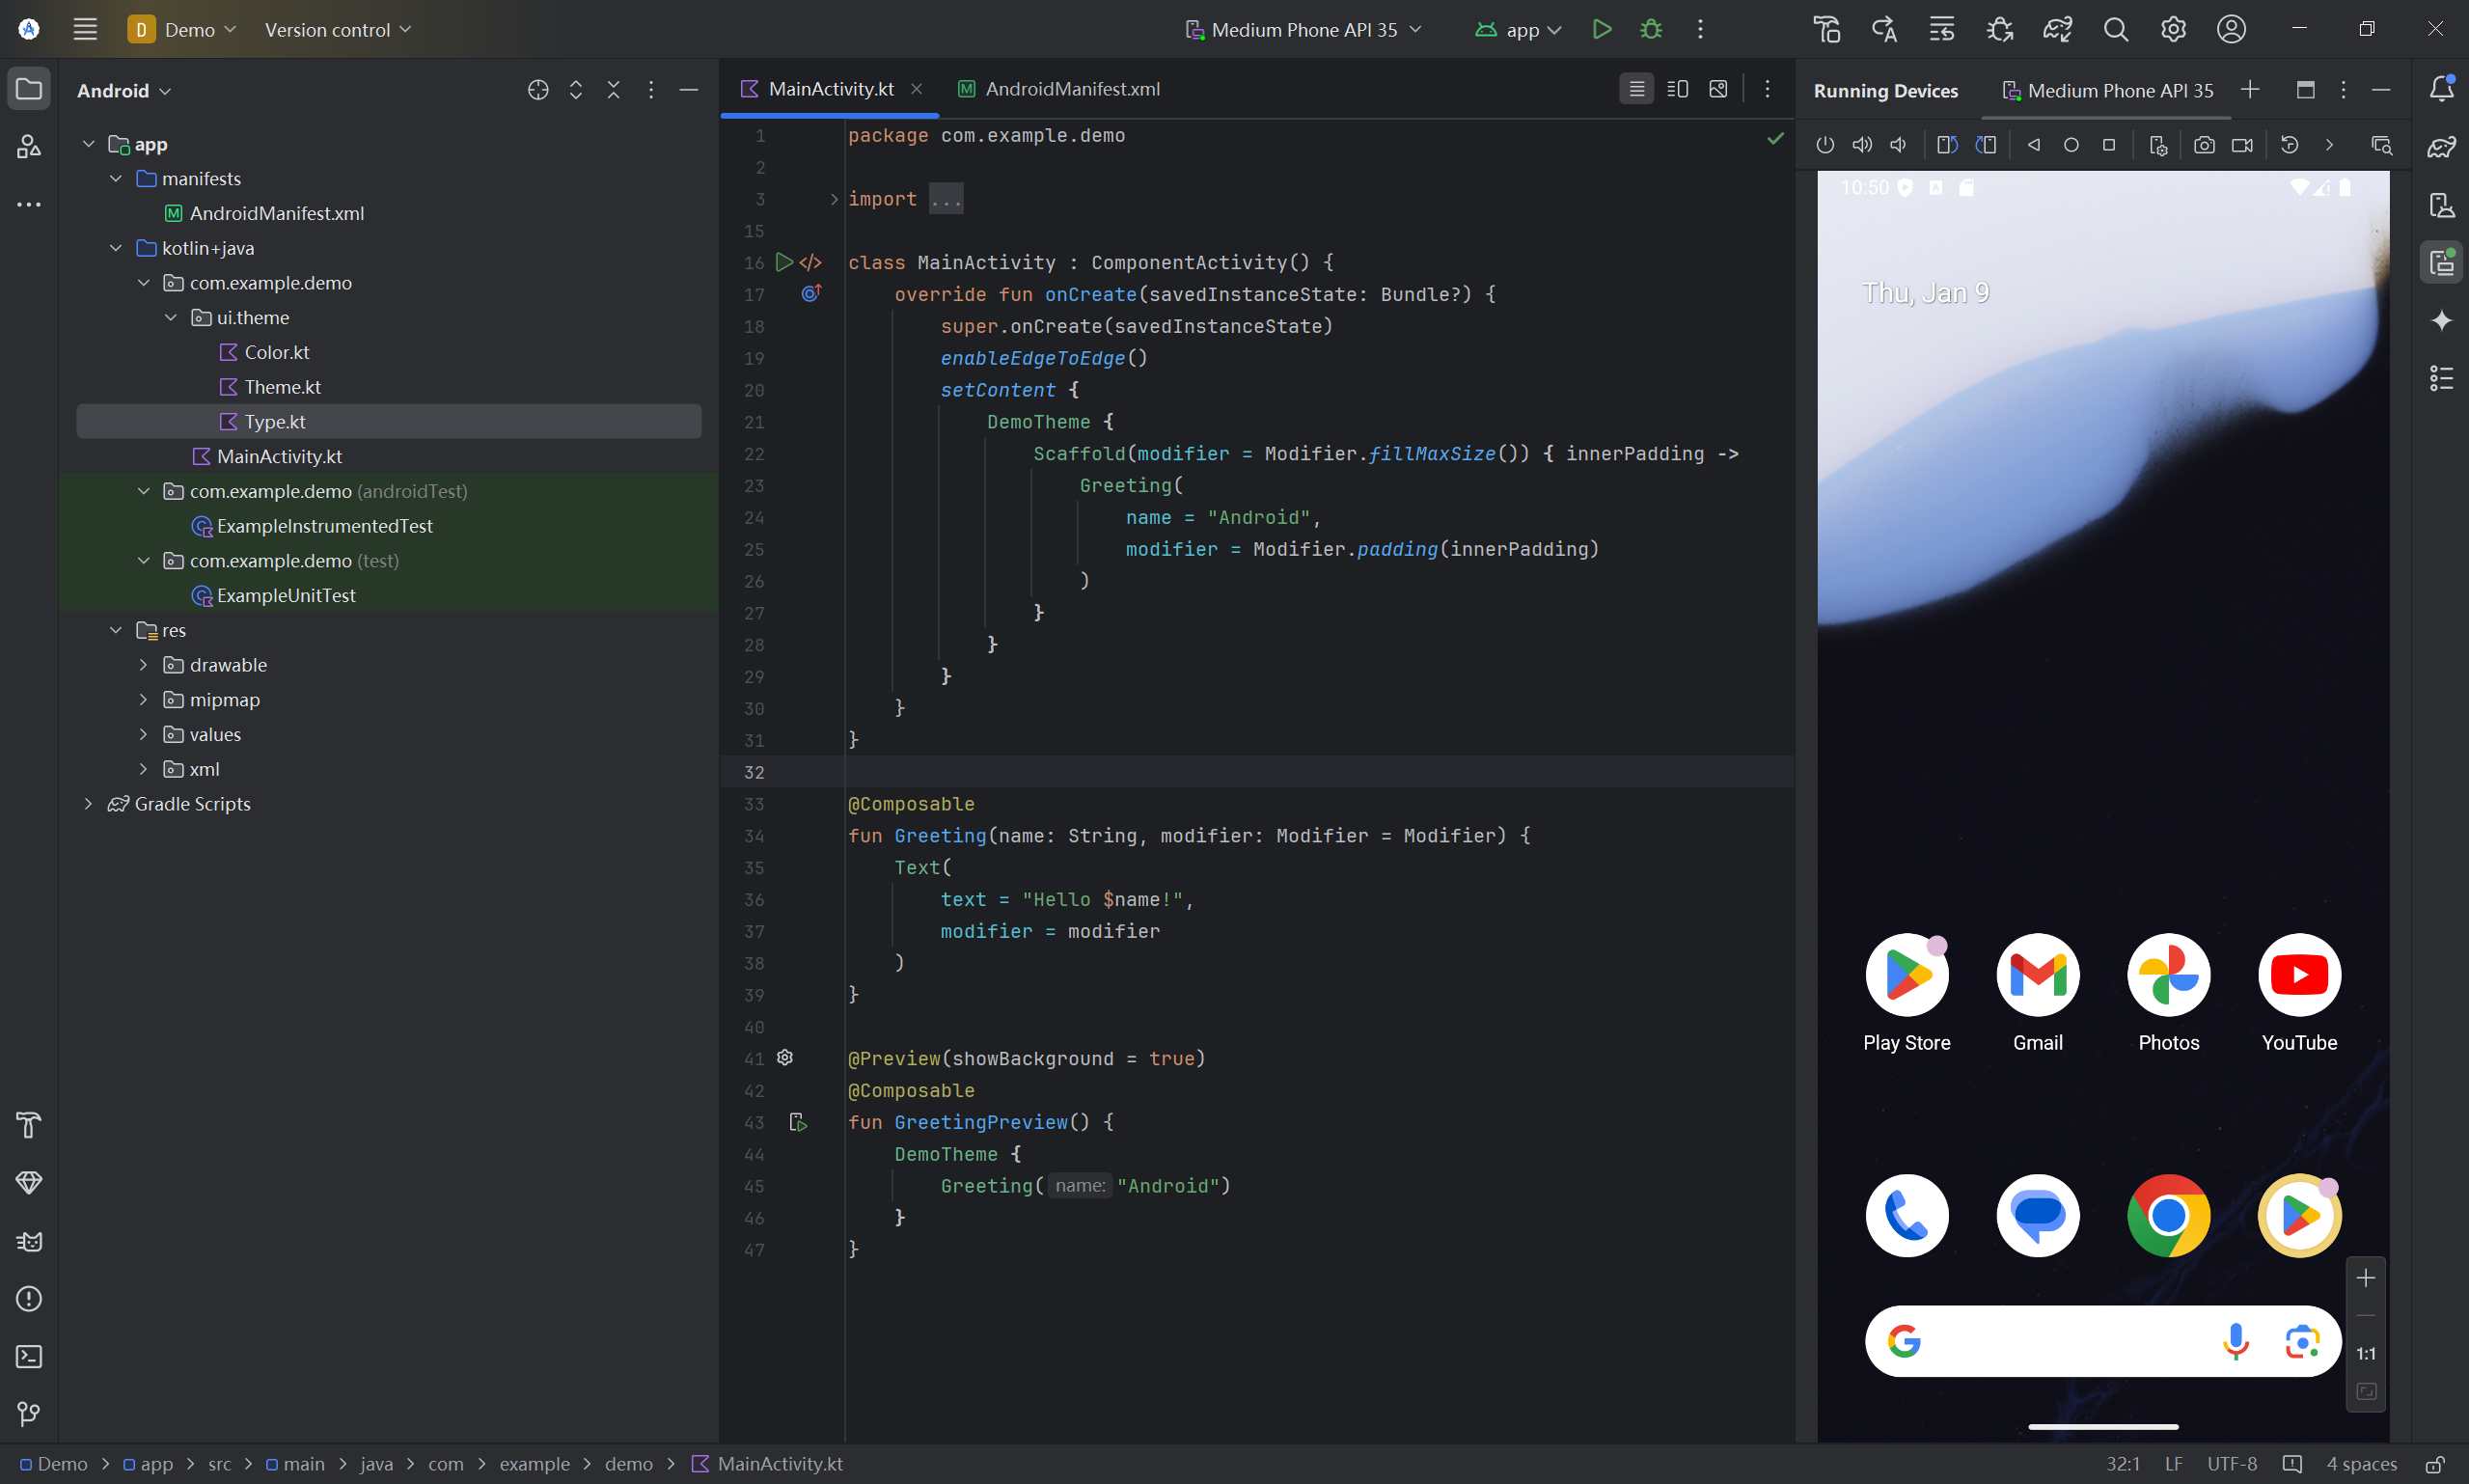Viewport: 2469px width, 1484px height.
Task: Switch editor to Code-only view mode
Action: [1636, 89]
